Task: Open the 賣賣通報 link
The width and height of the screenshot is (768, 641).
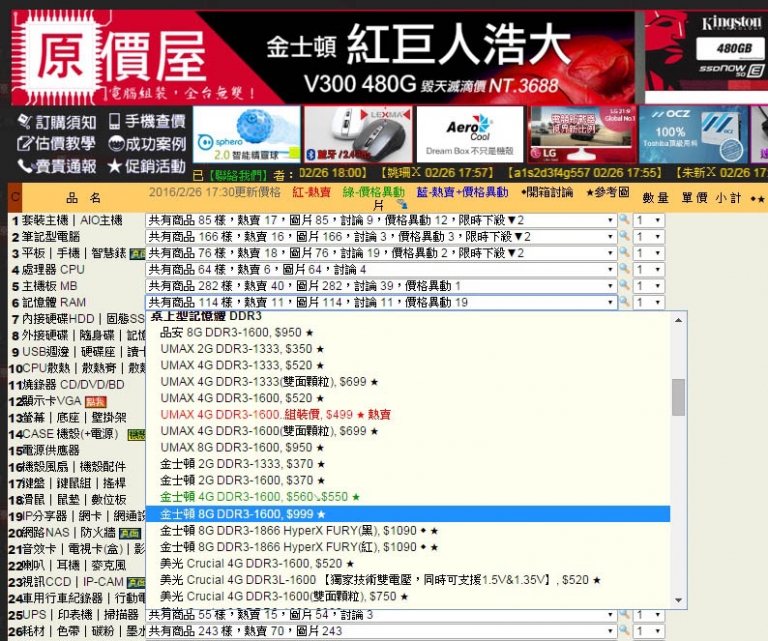Action: pos(56,166)
